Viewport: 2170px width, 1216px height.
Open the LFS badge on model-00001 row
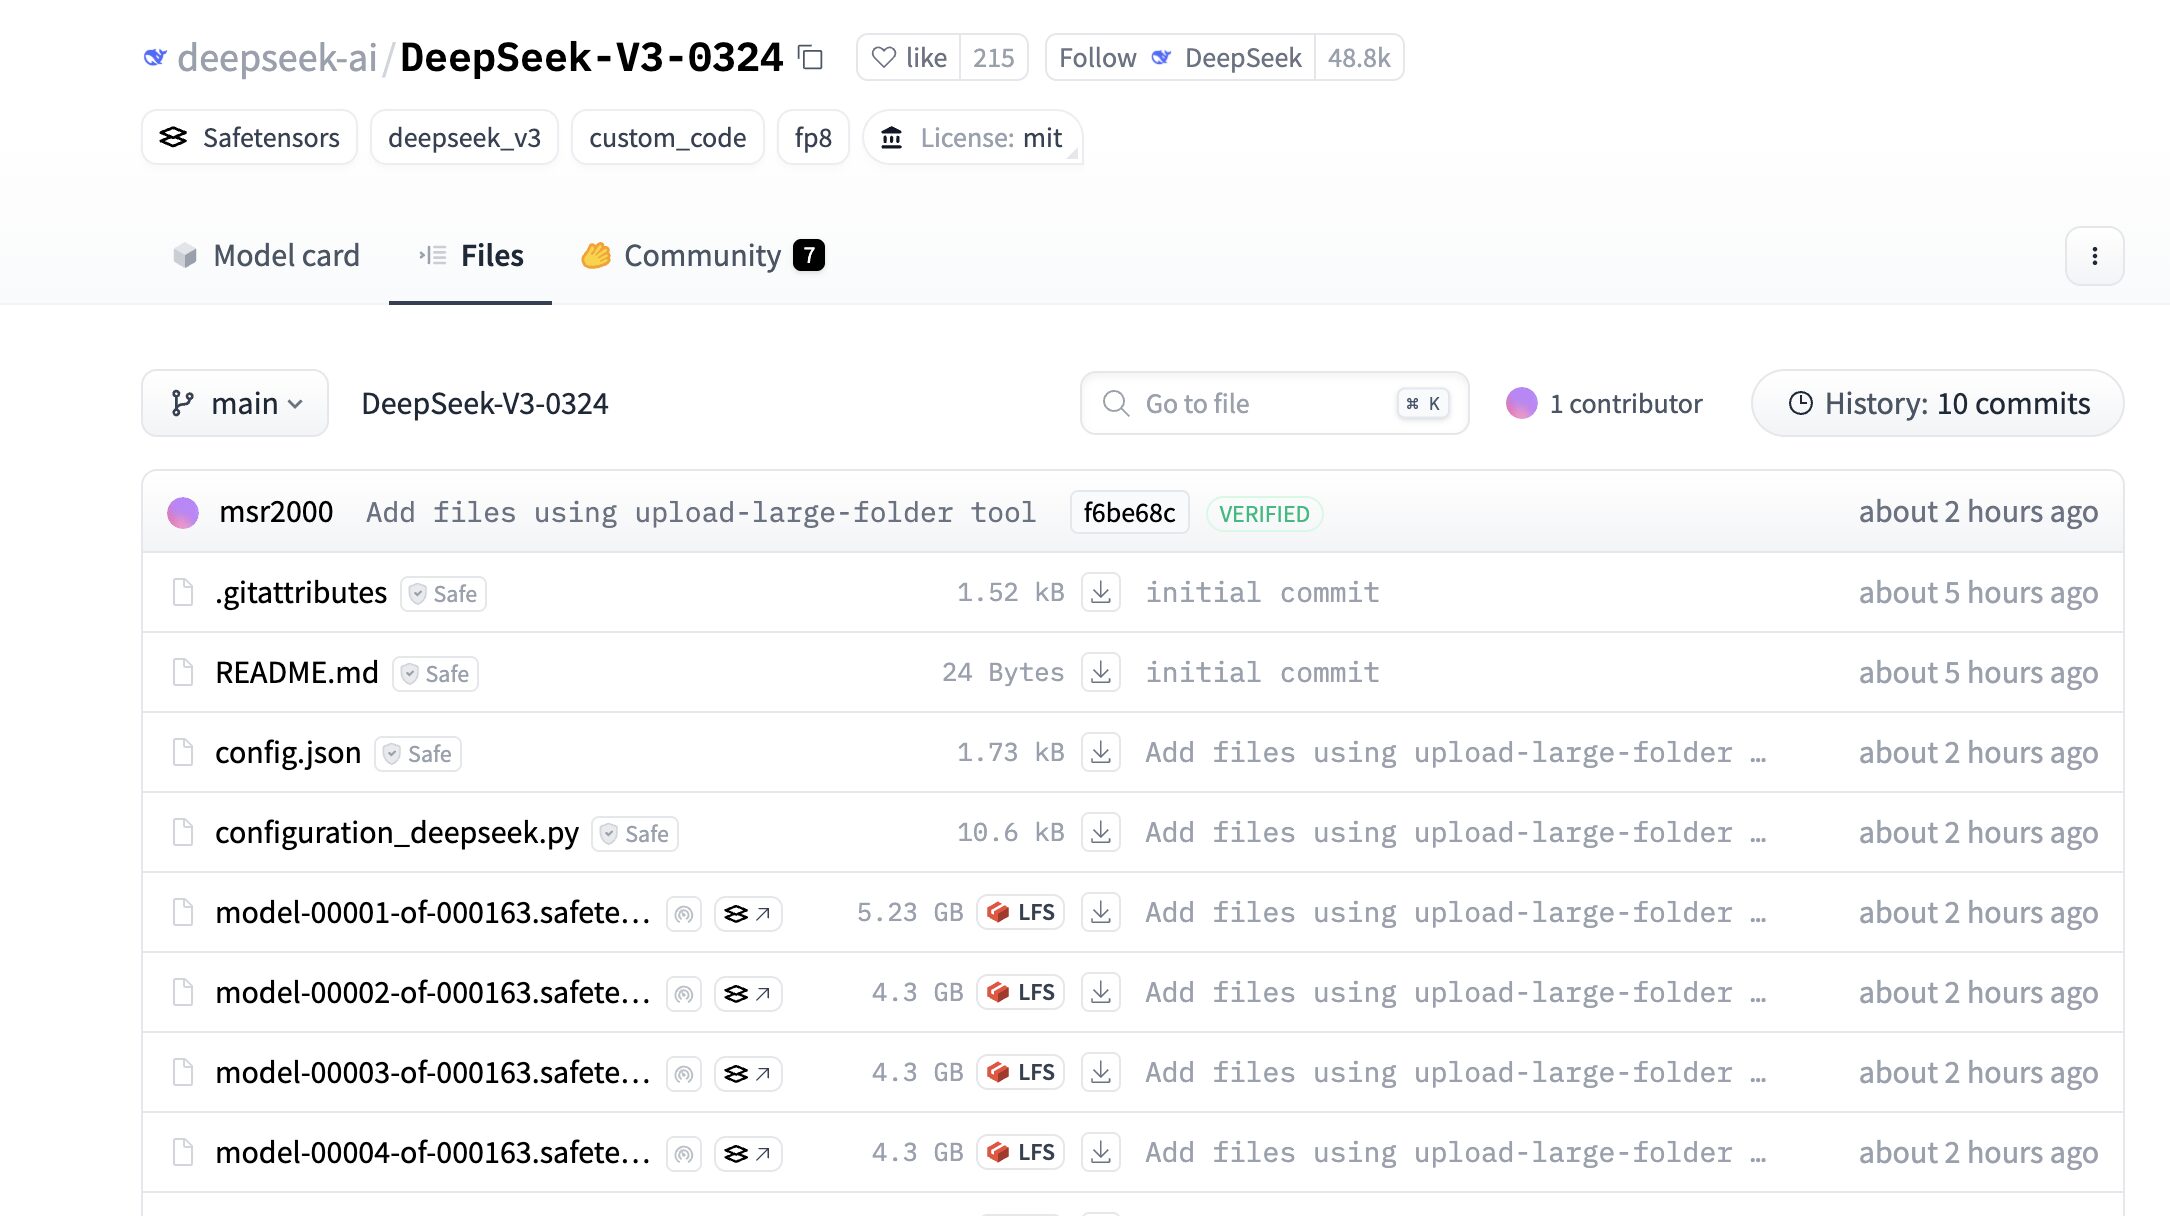1021,912
